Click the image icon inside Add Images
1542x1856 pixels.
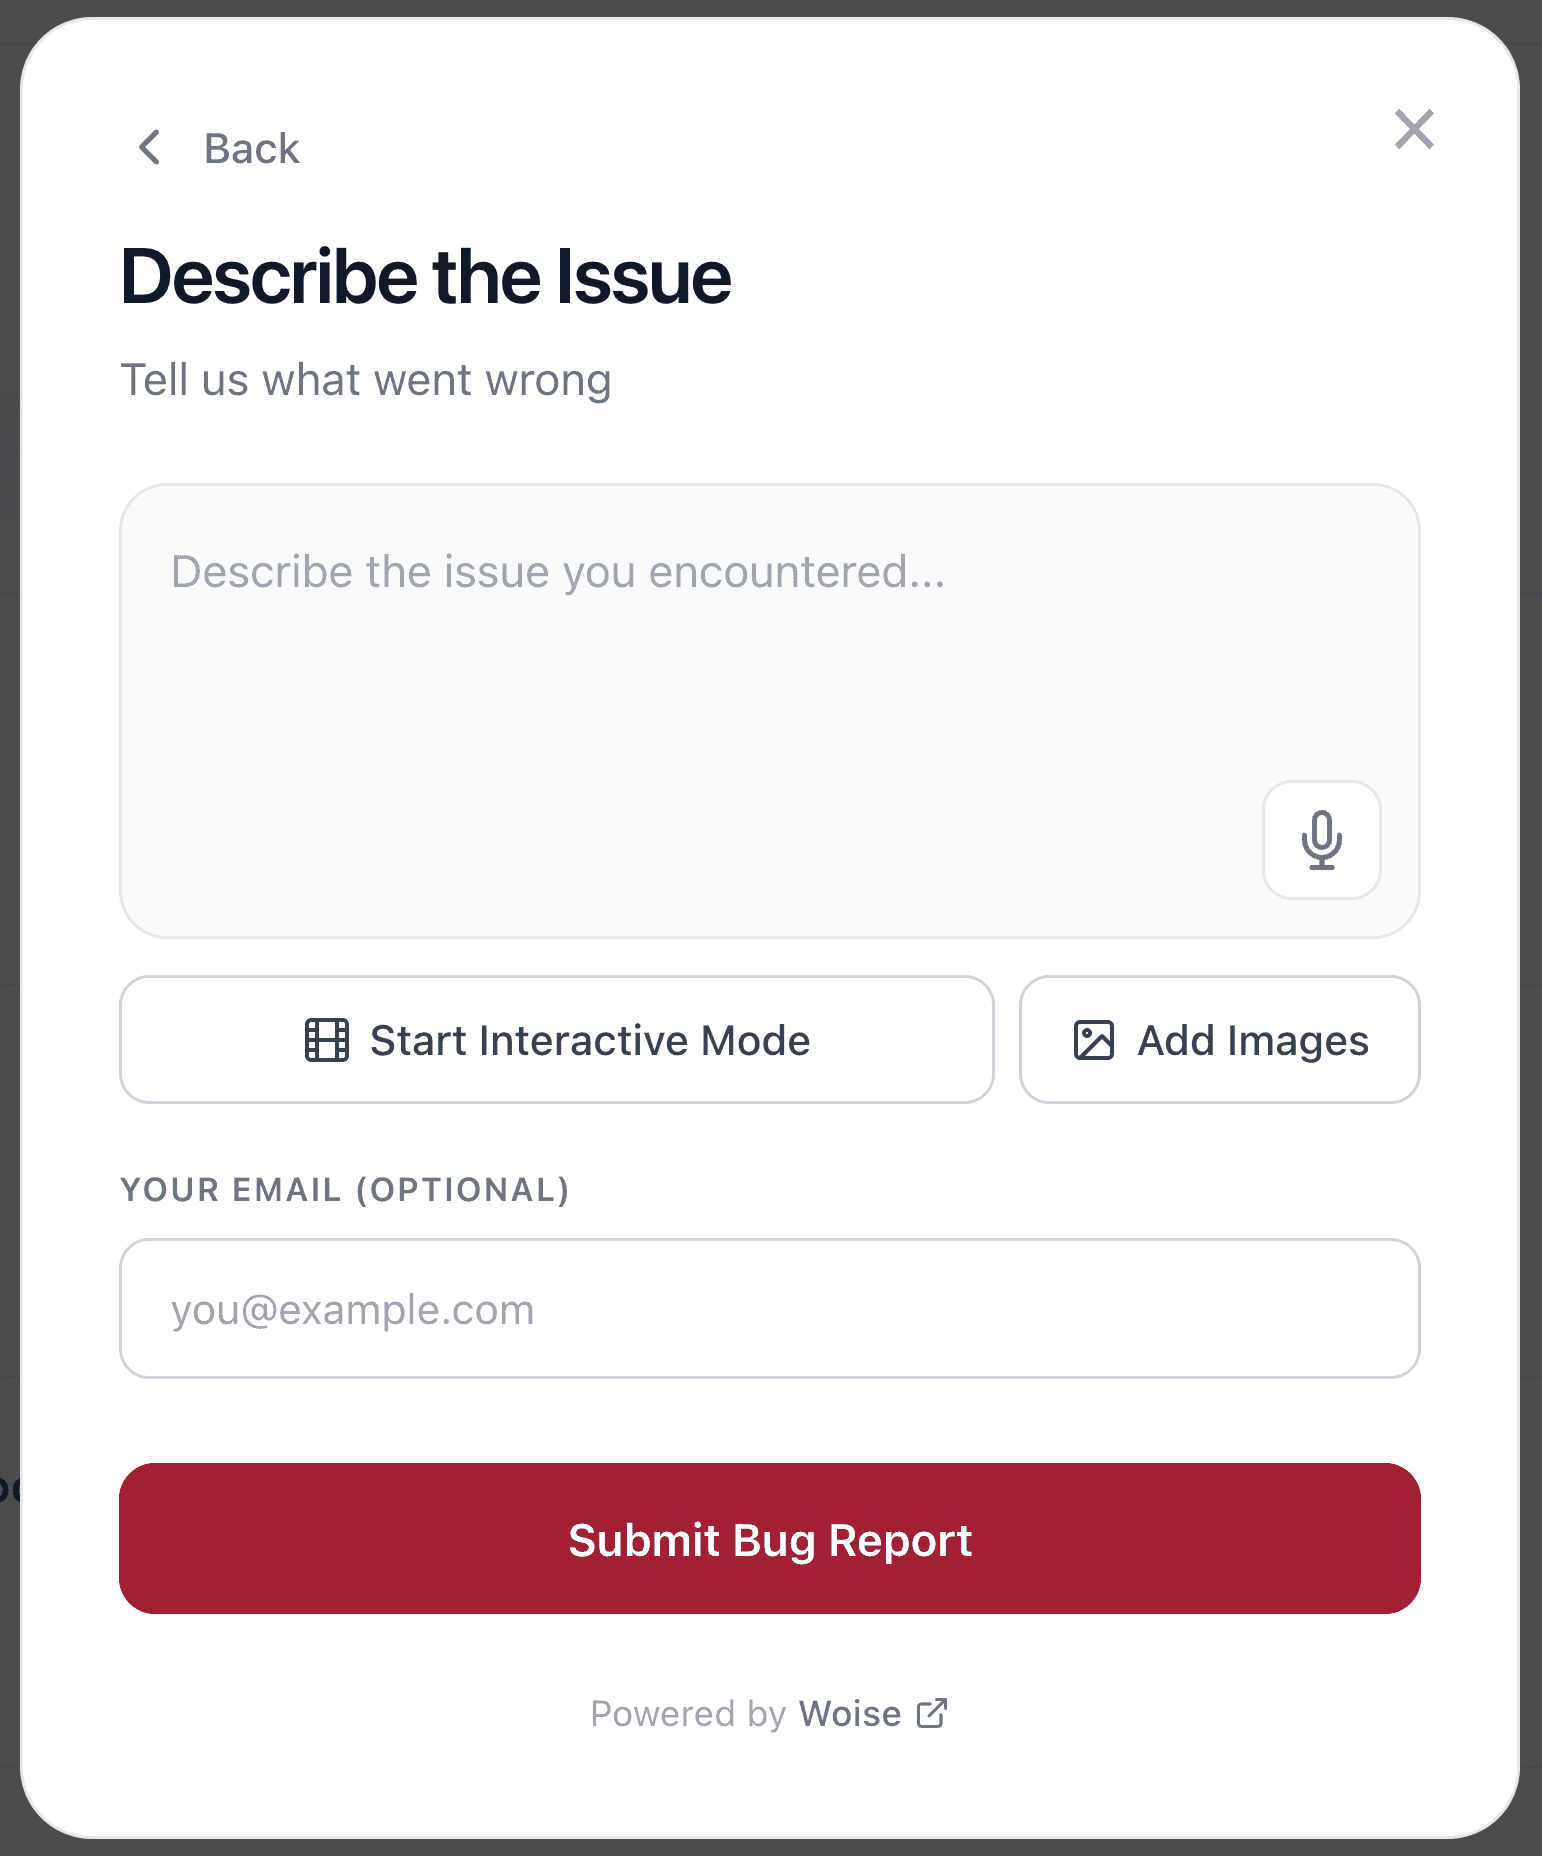click(x=1093, y=1040)
